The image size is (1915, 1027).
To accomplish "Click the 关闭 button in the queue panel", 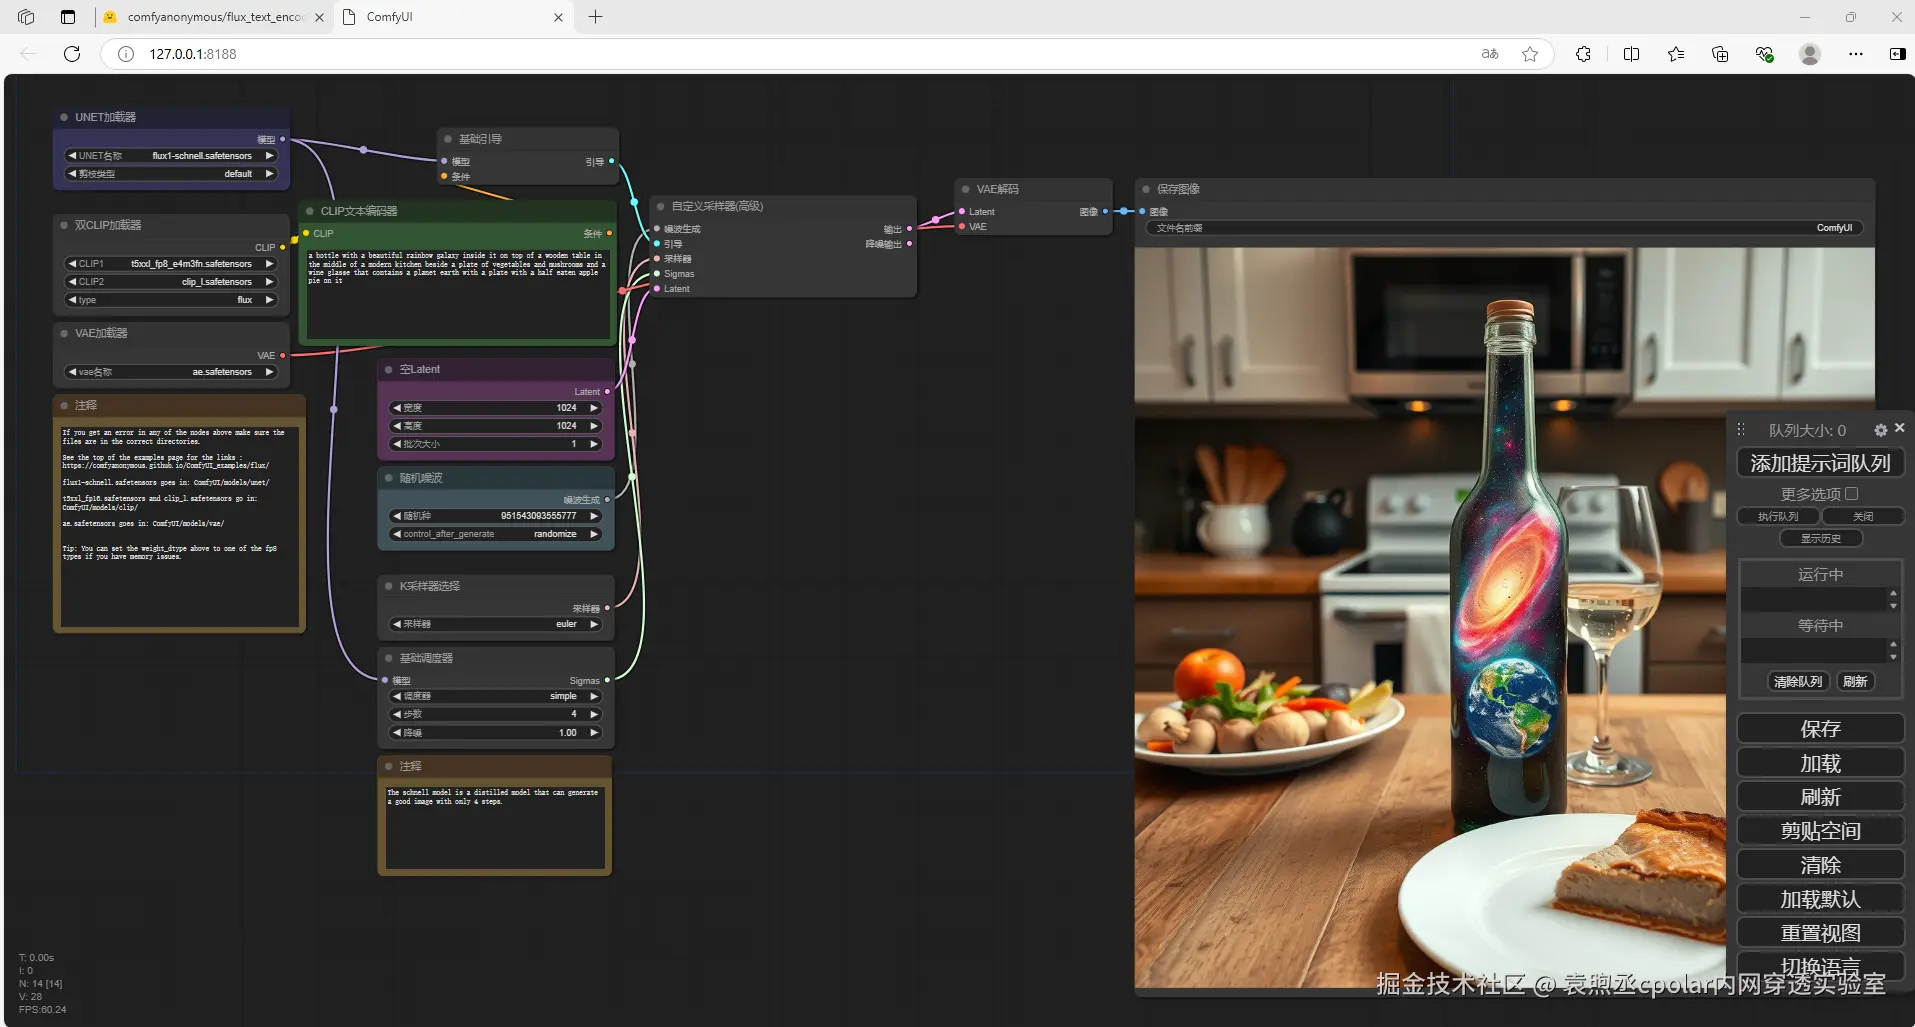I will point(1862,517).
